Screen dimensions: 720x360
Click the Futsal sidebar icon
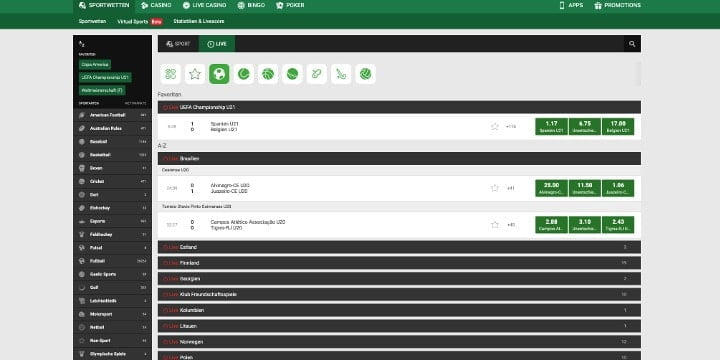[82, 248]
